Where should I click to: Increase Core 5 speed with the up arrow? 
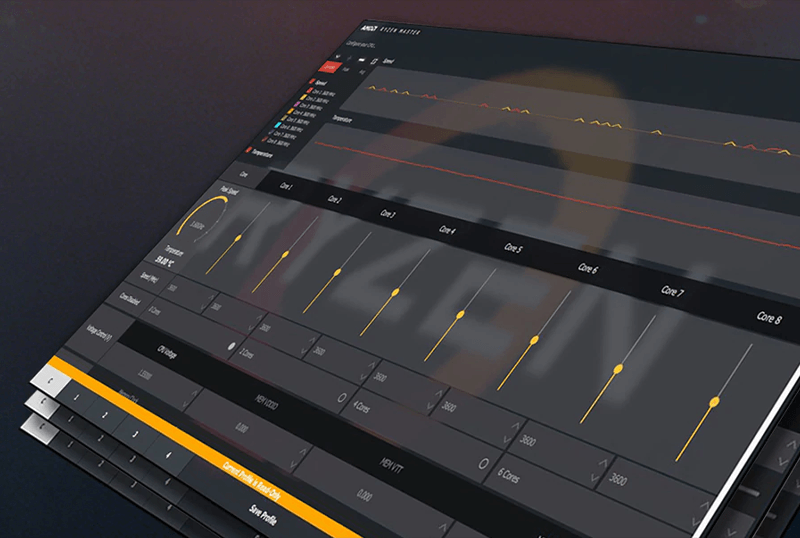point(439,393)
